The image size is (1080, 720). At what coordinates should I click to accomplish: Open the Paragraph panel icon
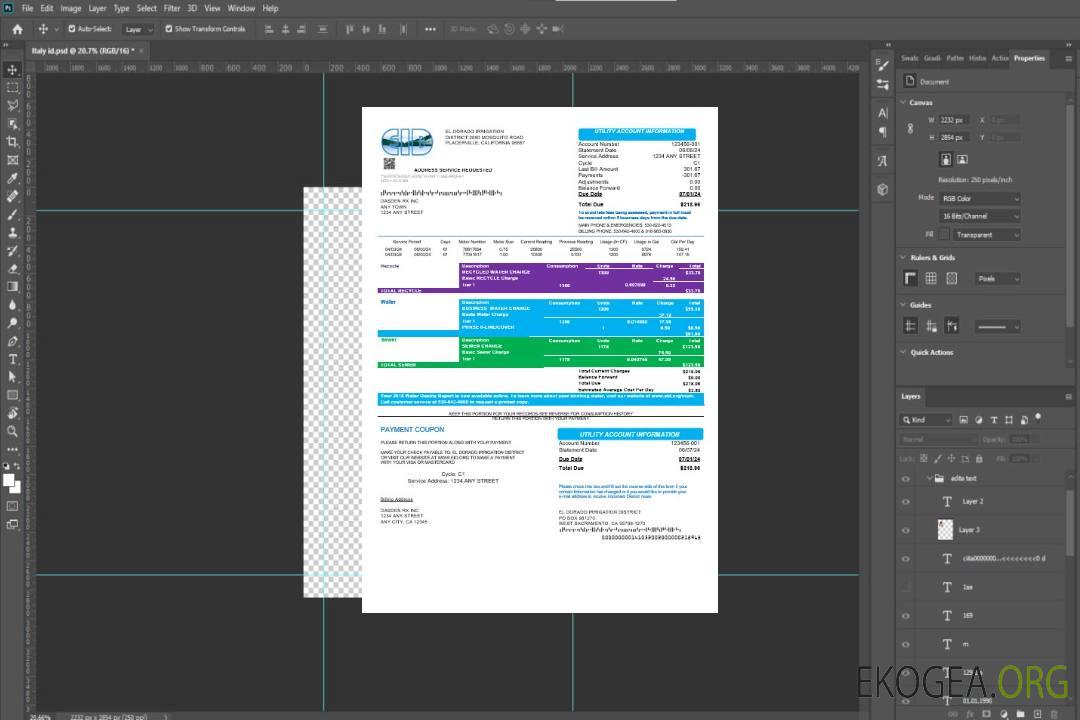882,132
